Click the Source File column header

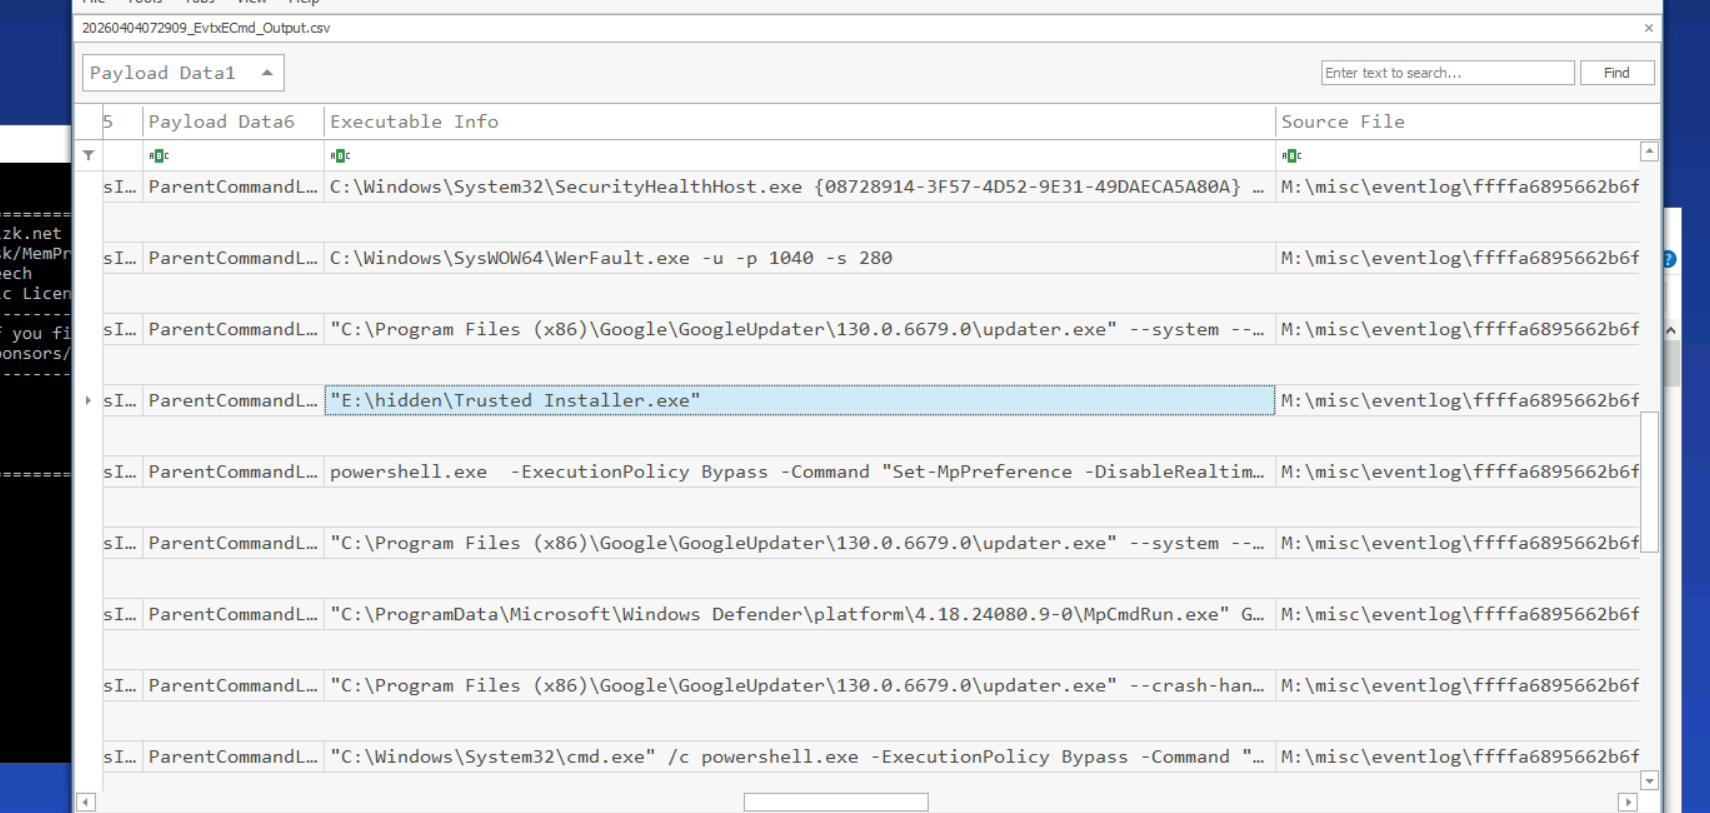[x=1456, y=122]
